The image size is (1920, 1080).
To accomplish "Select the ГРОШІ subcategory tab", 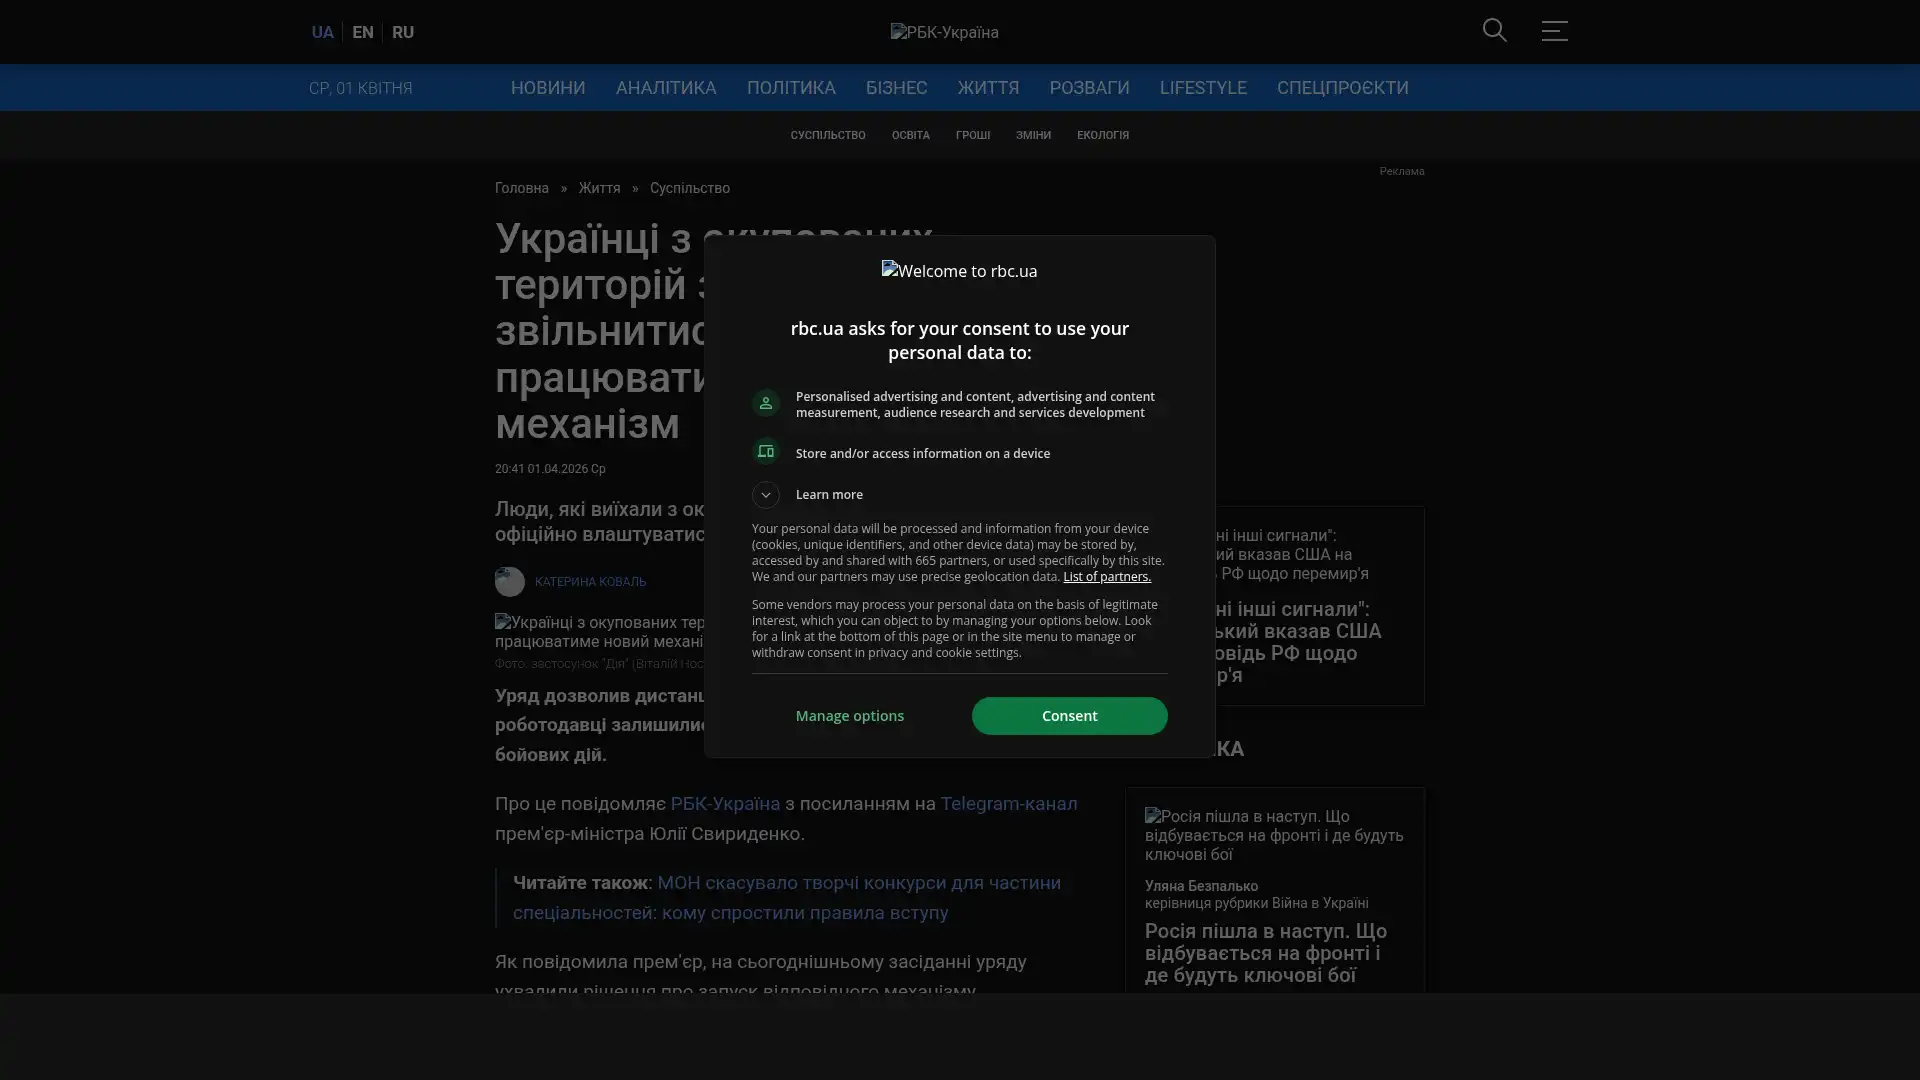I will (972, 135).
